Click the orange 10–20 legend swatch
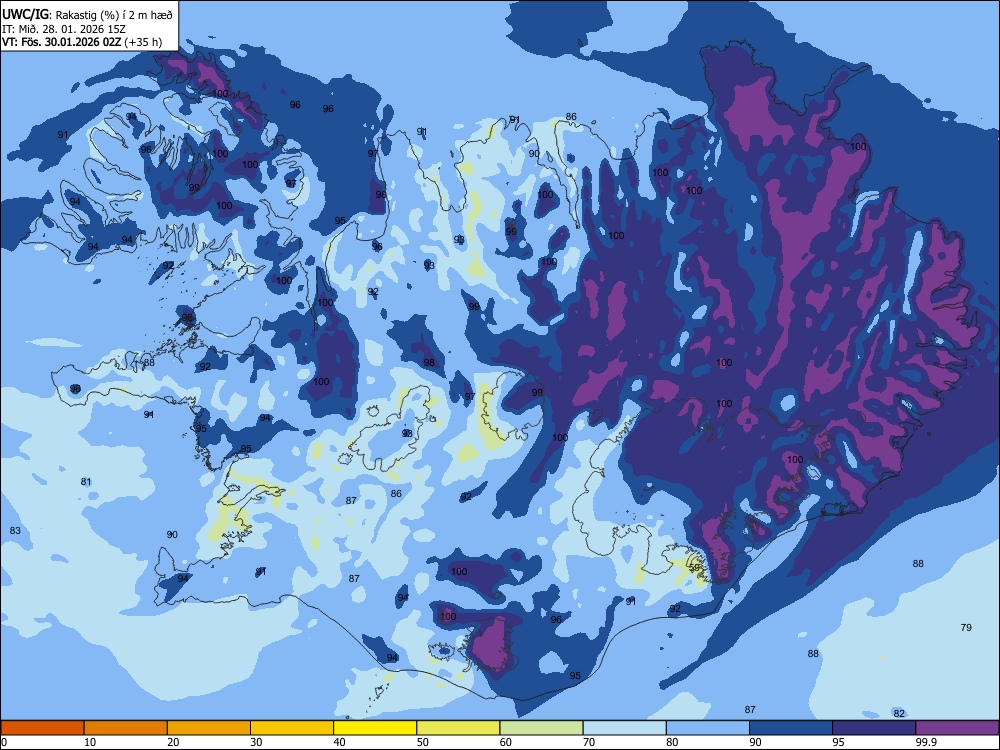Screen dimensions: 1000x750 (126, 728)
